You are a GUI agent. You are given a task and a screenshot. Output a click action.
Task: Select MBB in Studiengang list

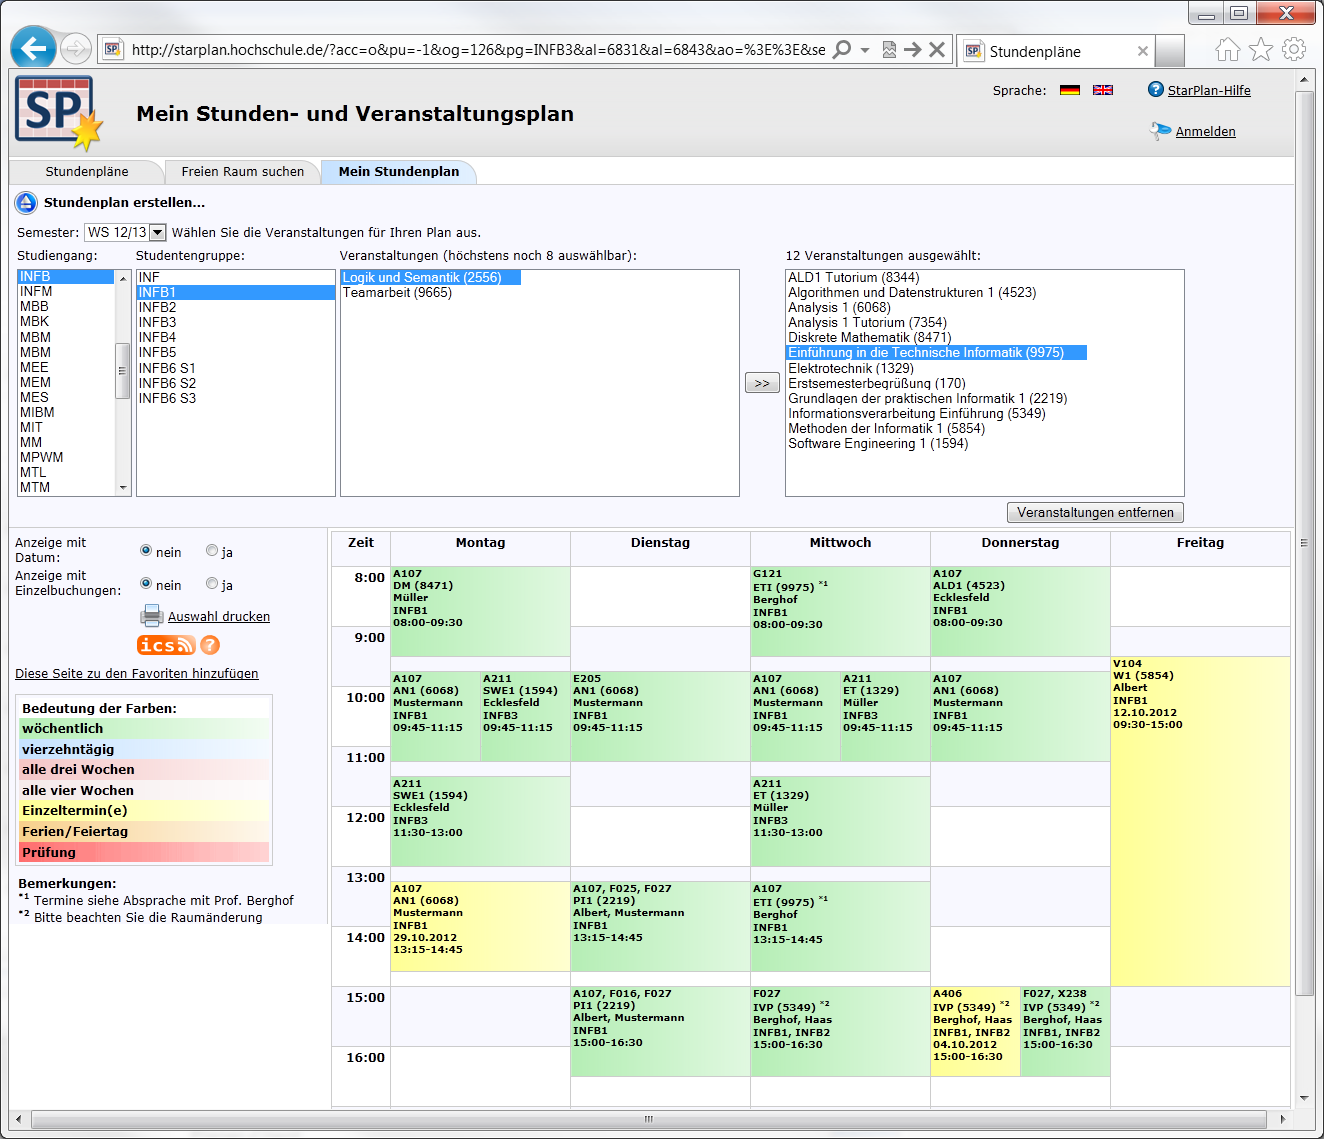(x=66, y=307)
